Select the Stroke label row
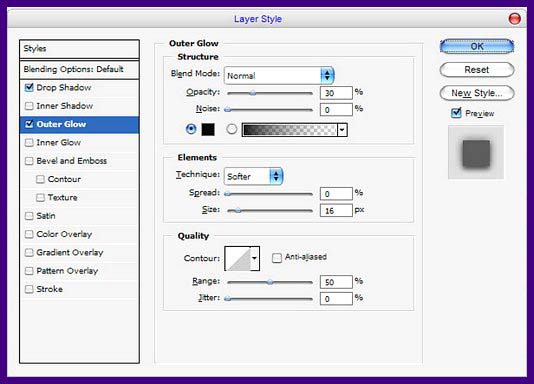The width and height of the screenshot is (534, 384). coord(79,289)
